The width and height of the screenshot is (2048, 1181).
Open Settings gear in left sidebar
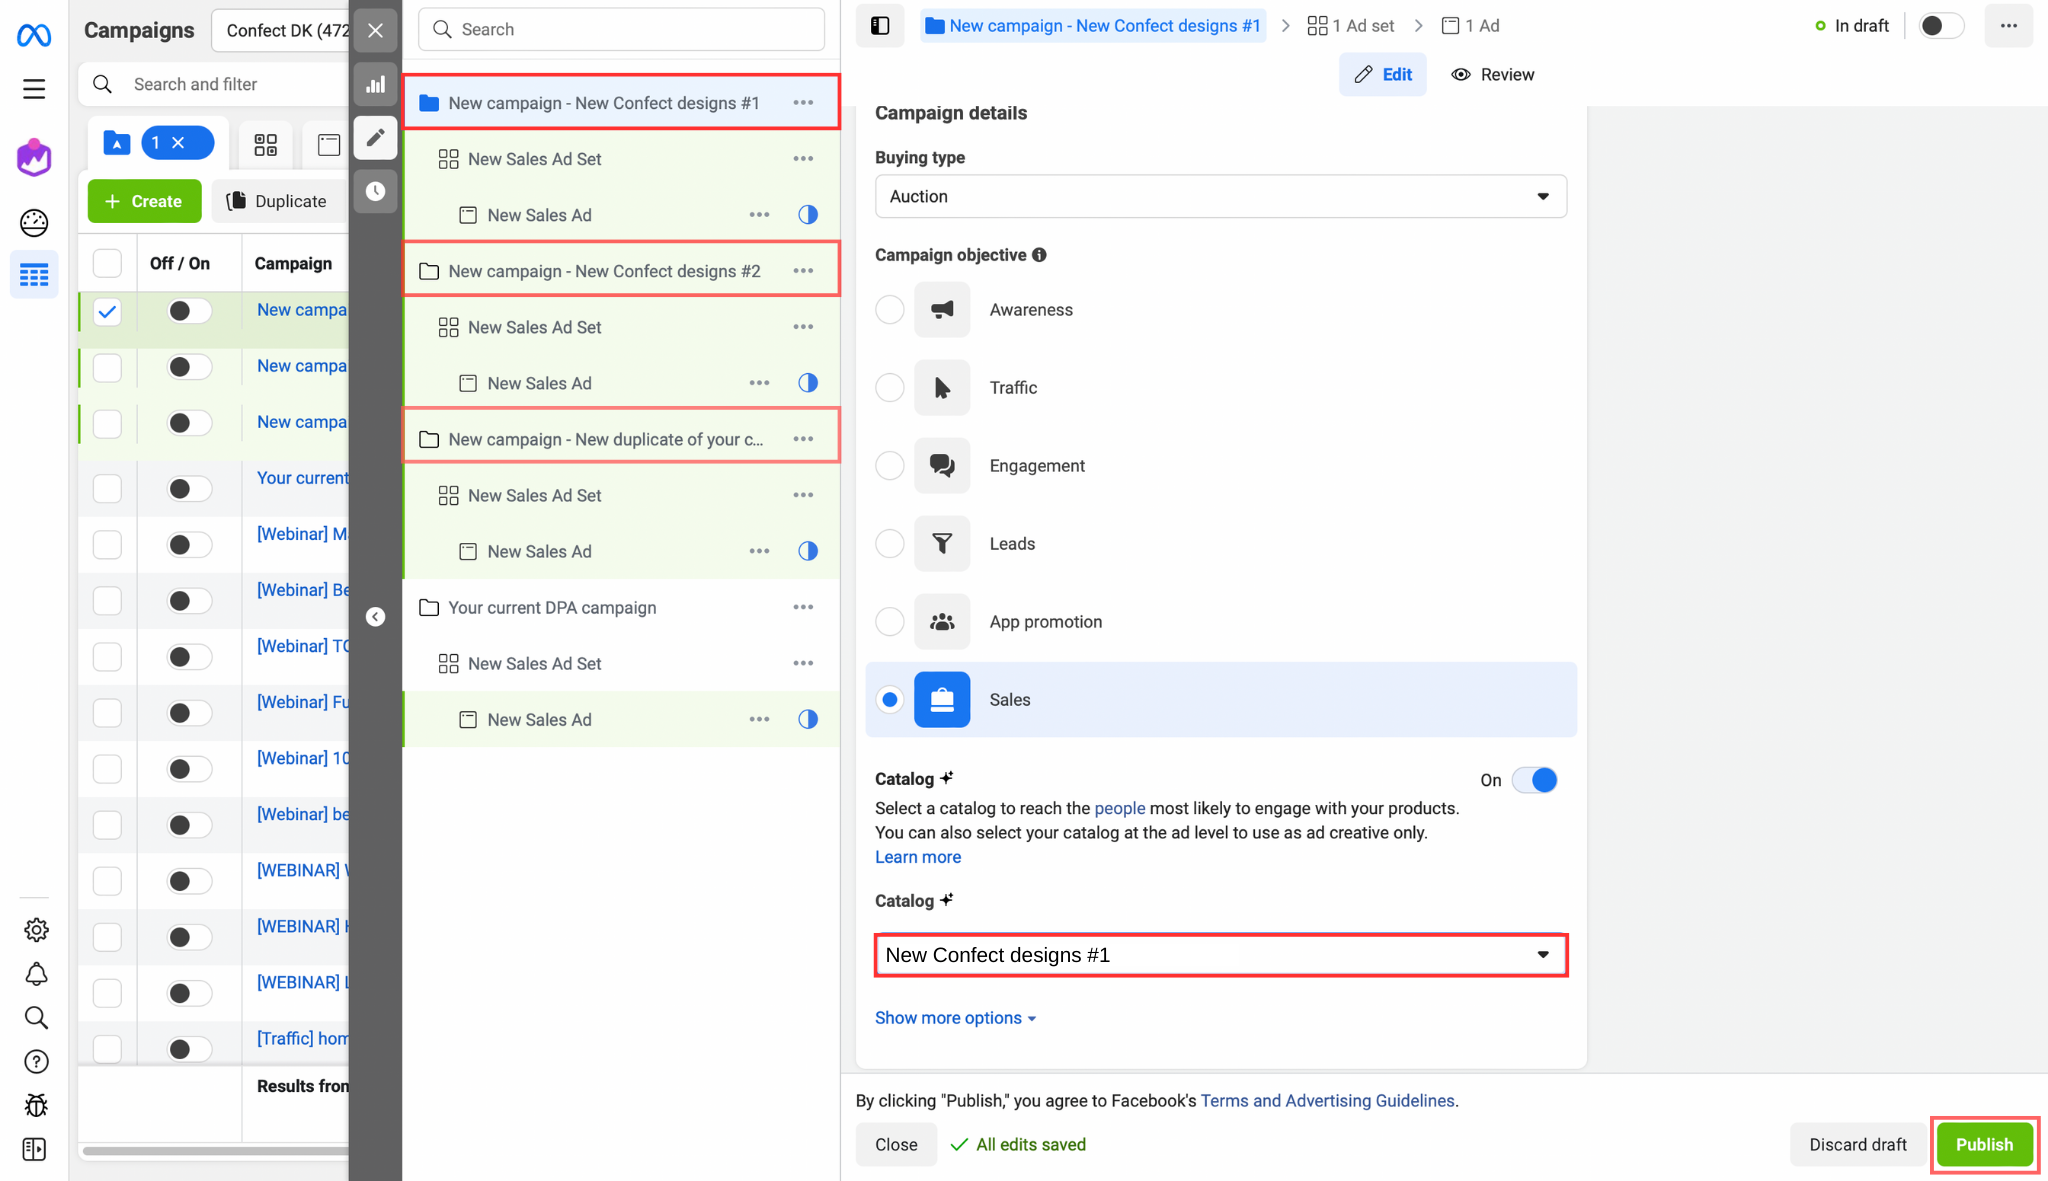tap(36, 930)
